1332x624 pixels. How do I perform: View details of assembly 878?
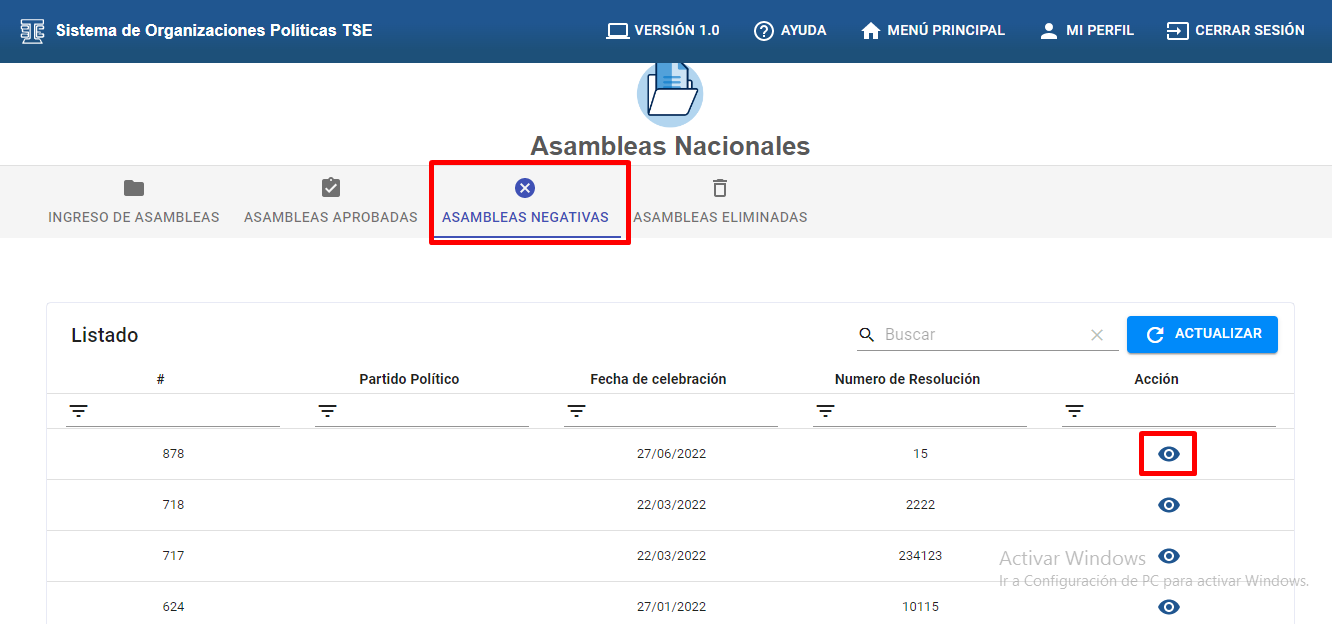(x=1168, y=454)
